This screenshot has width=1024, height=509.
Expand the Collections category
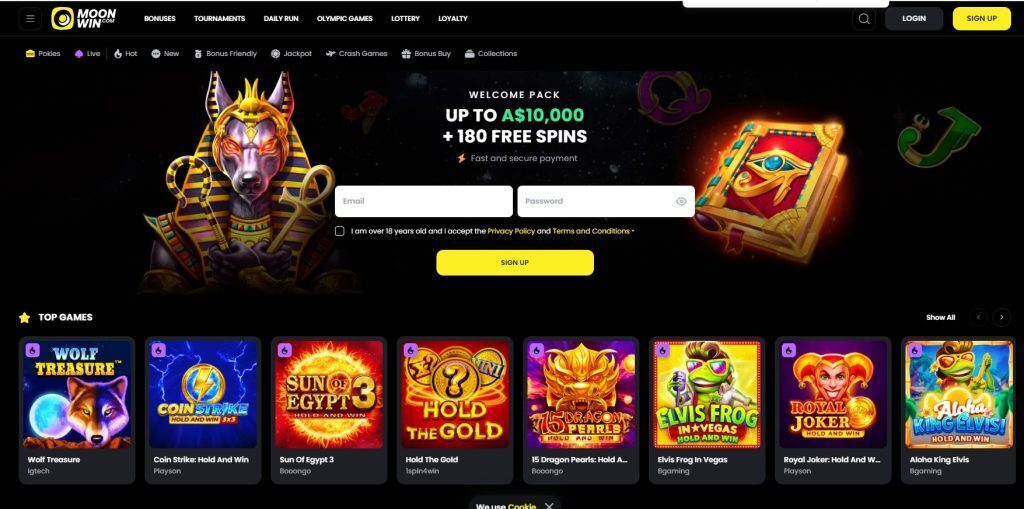point(491,54)
